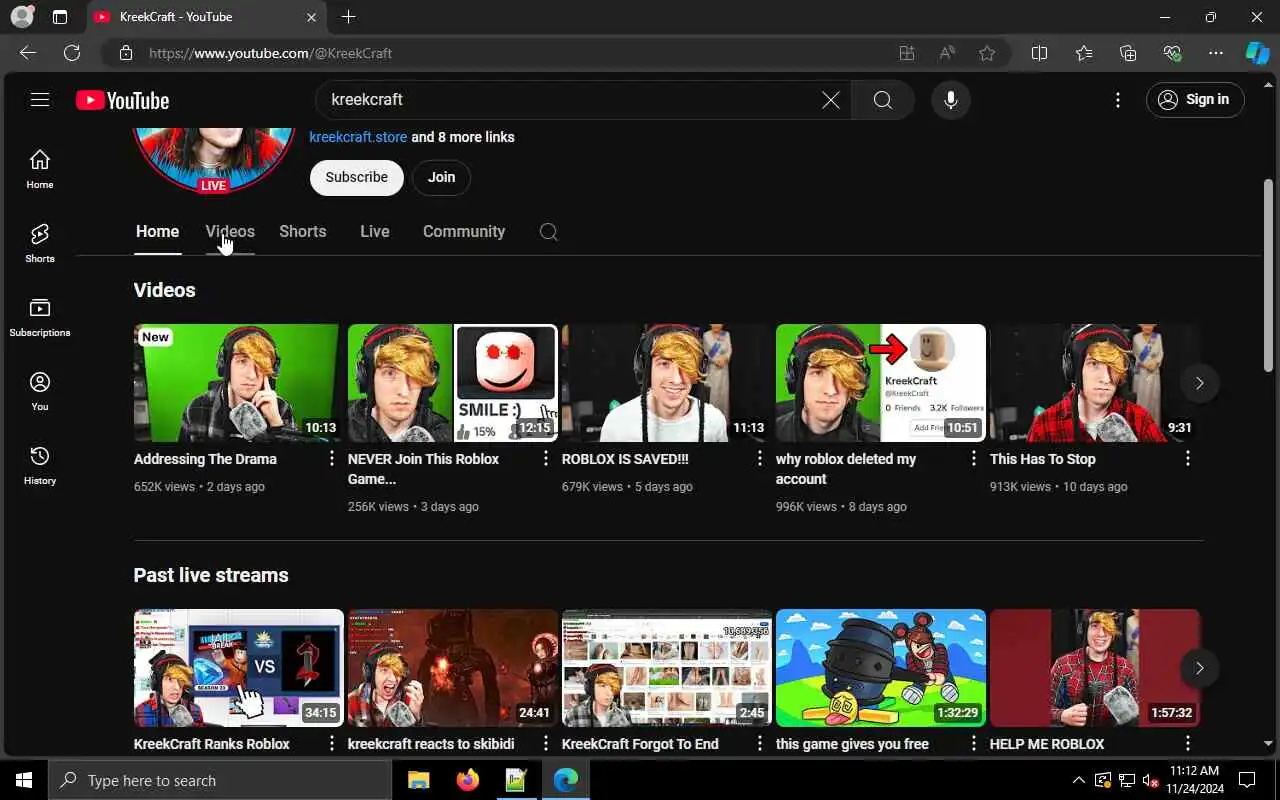Clear the search box with X icon

coord(831,100)
